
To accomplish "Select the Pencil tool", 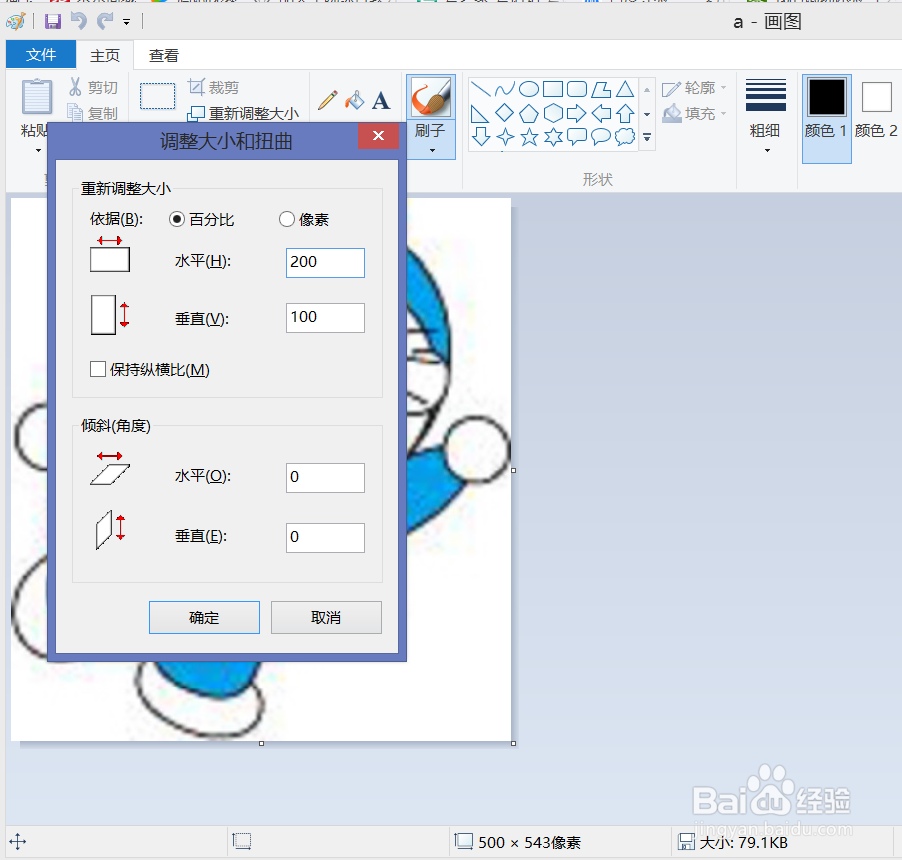I will pyautogui.click(x=327, y=100).
